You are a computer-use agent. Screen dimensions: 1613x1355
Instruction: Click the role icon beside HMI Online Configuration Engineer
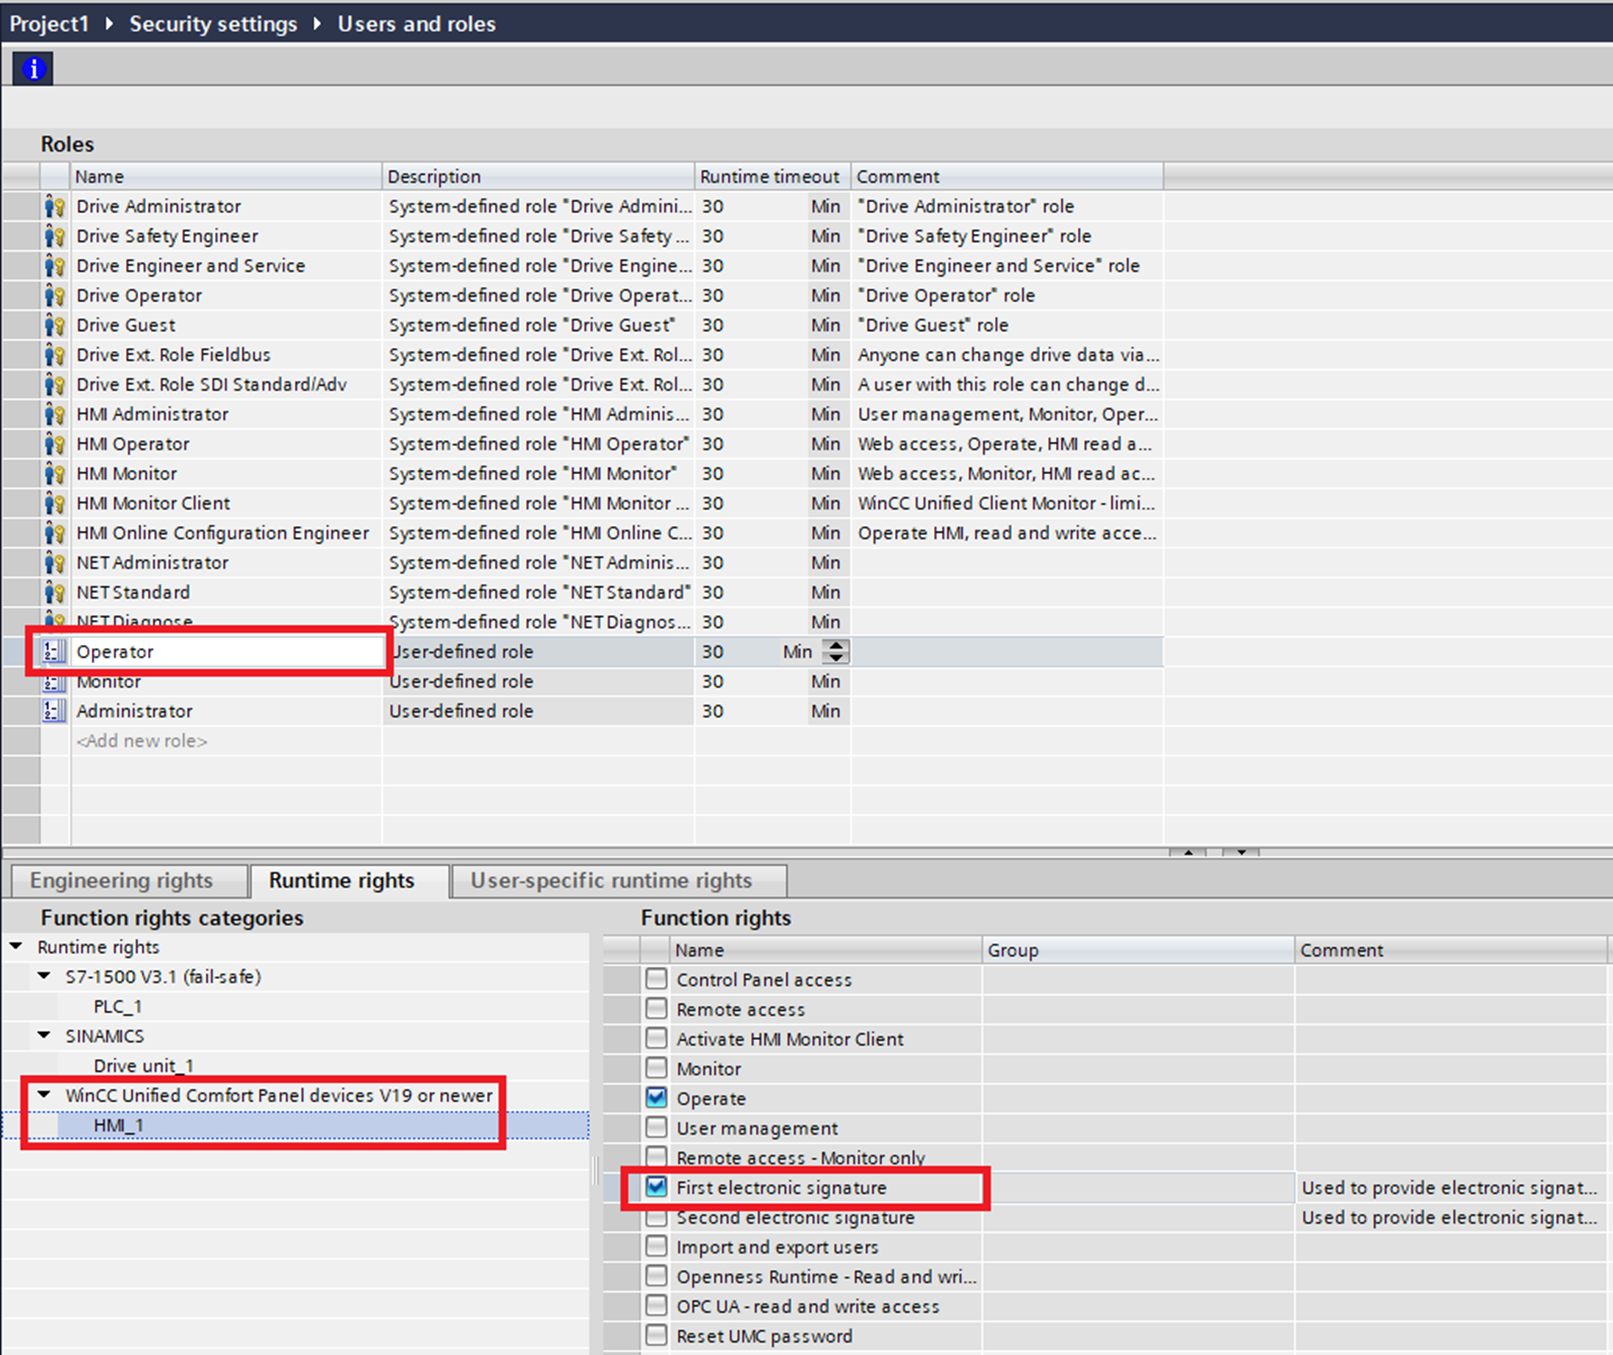pyautogui.click(x=54, y=533)
